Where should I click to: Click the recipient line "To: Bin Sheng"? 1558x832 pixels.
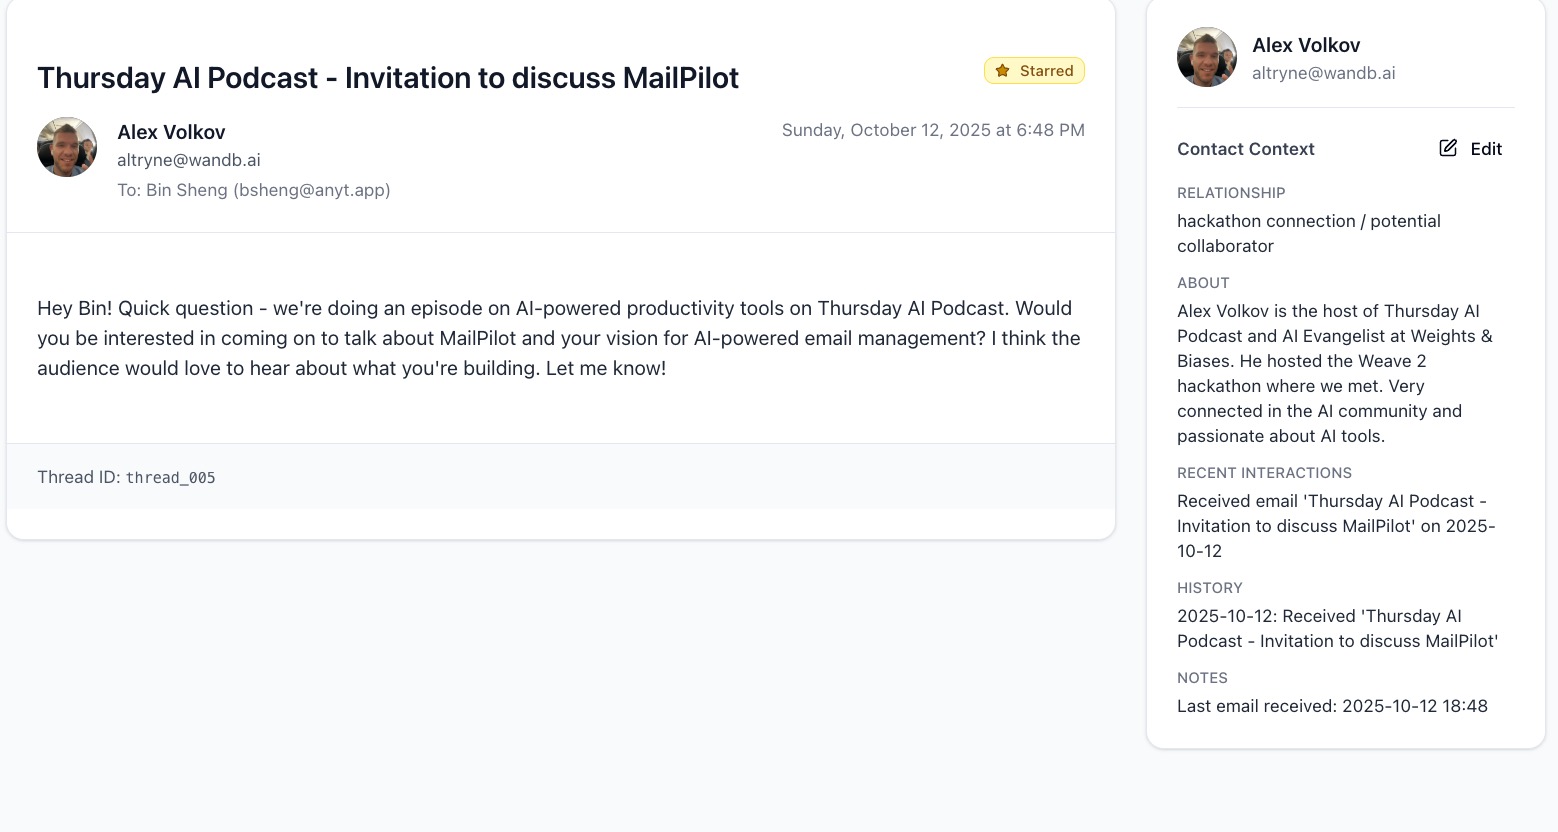click(253, 190)
